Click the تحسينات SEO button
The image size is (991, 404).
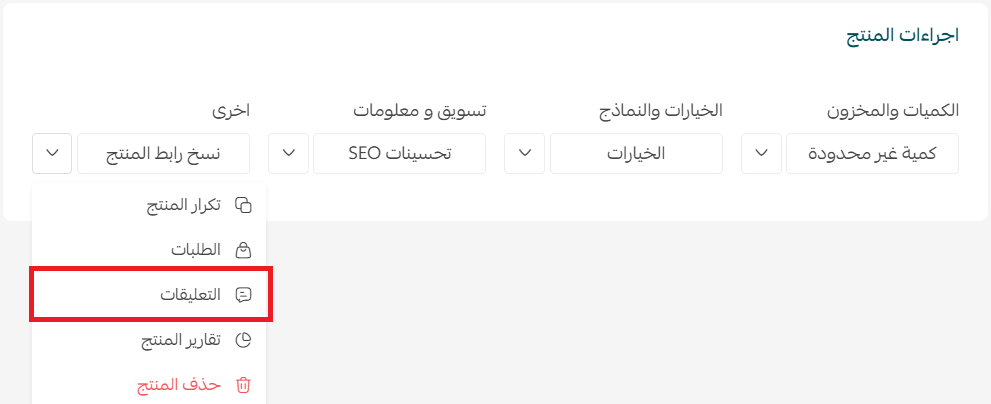[x=399, y=153]
